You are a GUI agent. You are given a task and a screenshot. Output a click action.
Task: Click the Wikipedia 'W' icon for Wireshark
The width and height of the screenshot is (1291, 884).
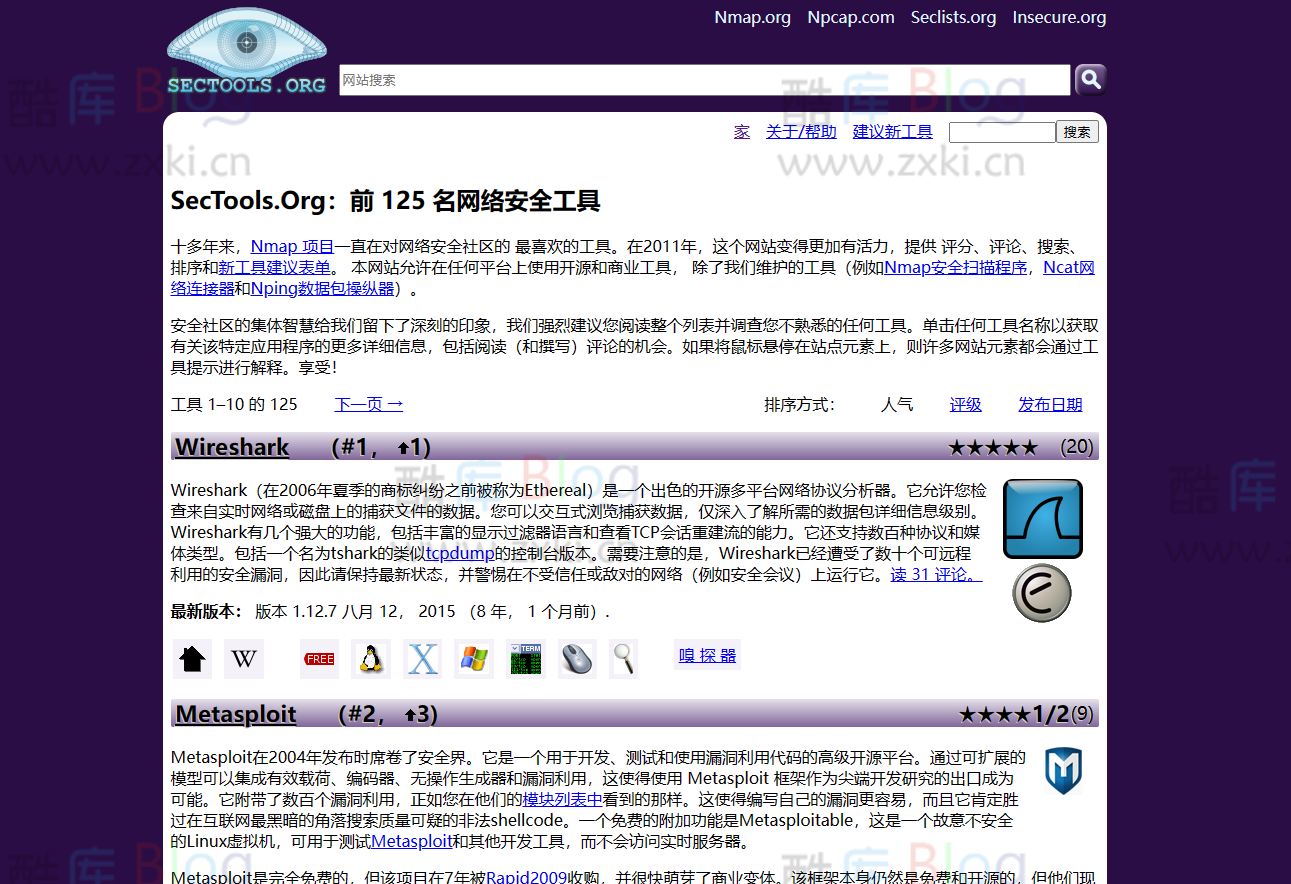pos(243,658)
